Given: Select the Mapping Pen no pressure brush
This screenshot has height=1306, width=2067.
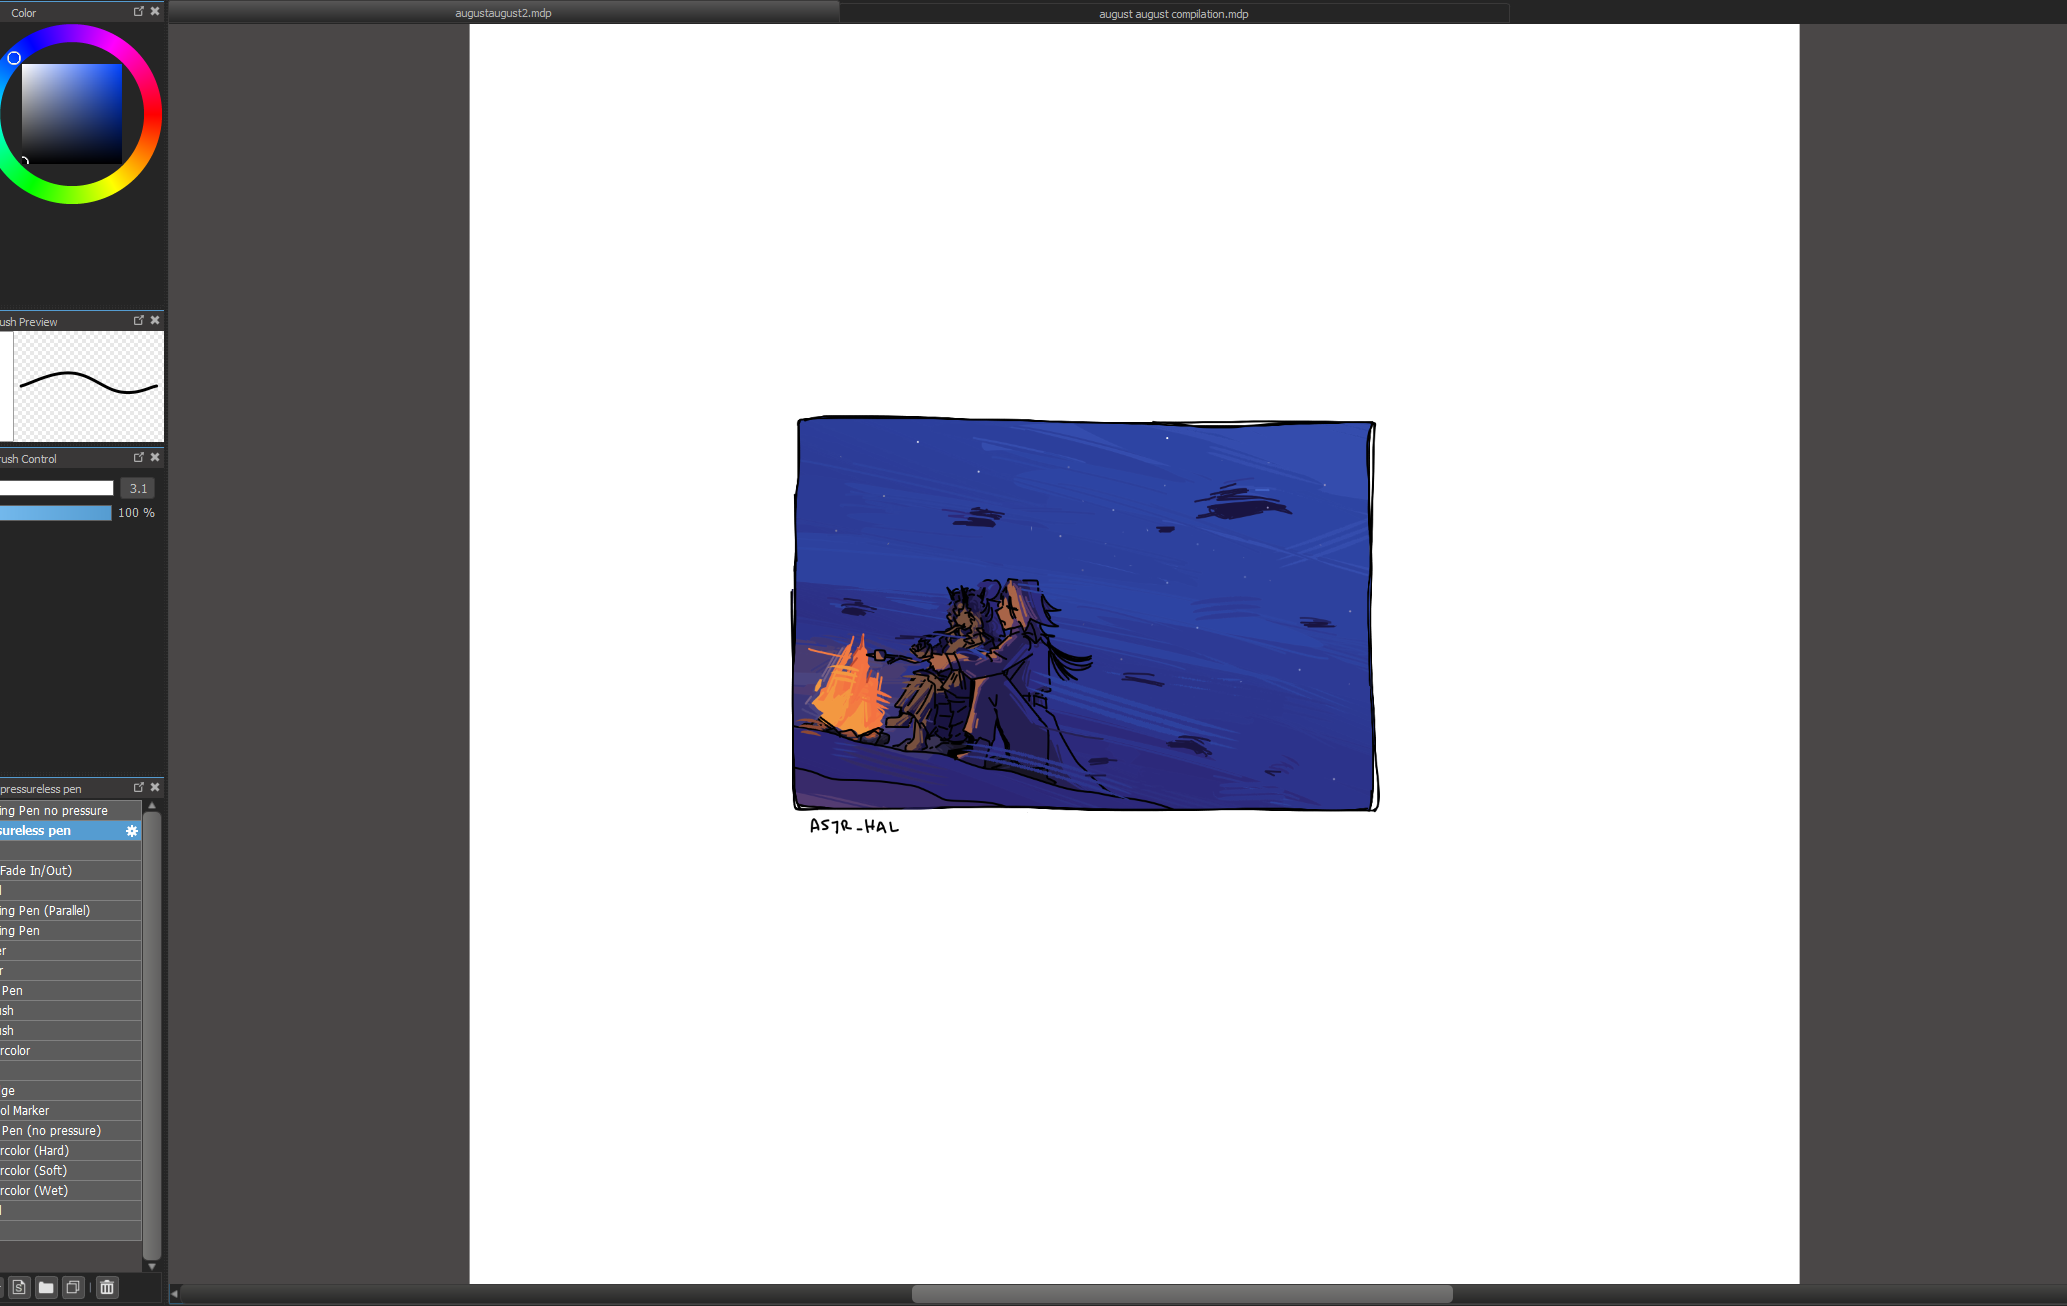Looking at the screenshot, I should 60,810.
